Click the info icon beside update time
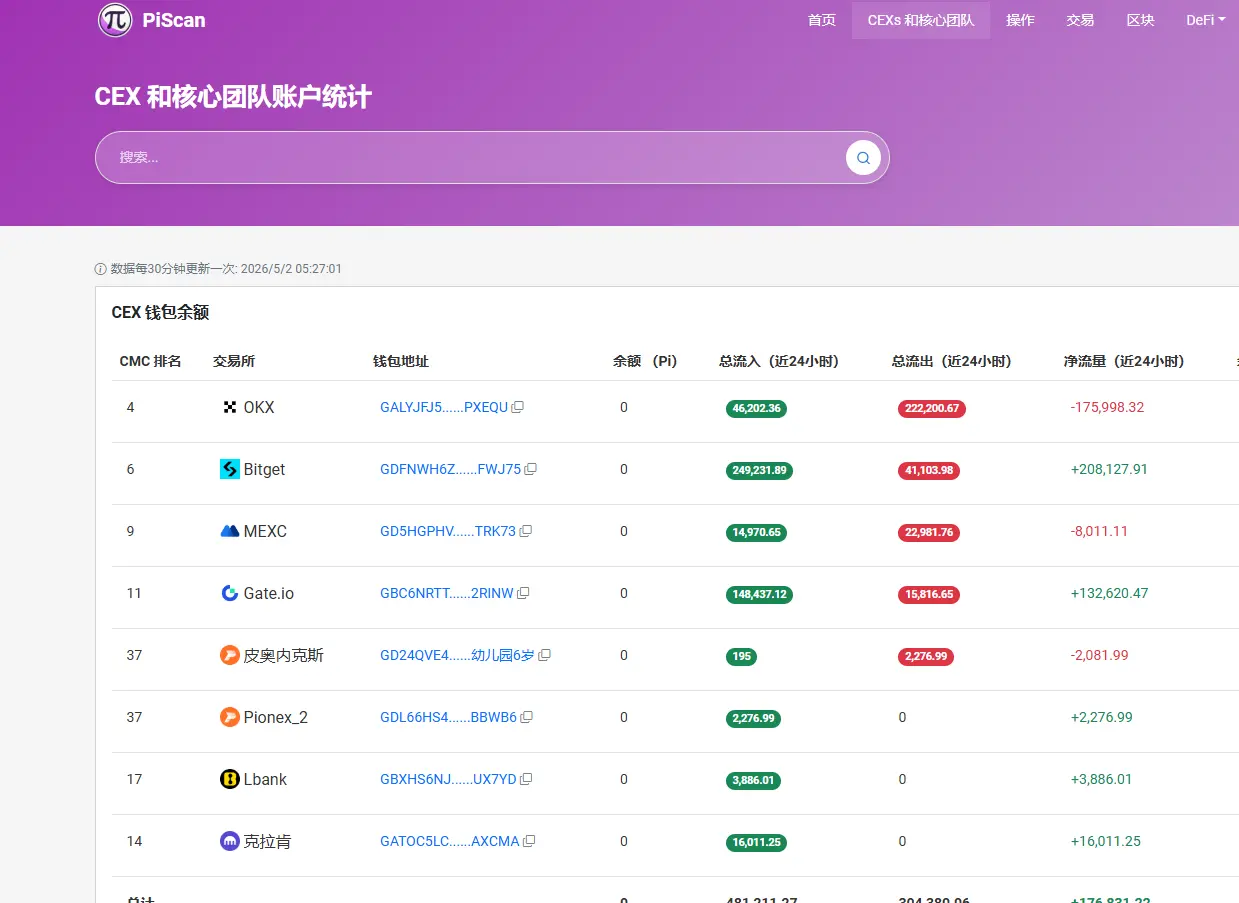 (x=100, y=269)
